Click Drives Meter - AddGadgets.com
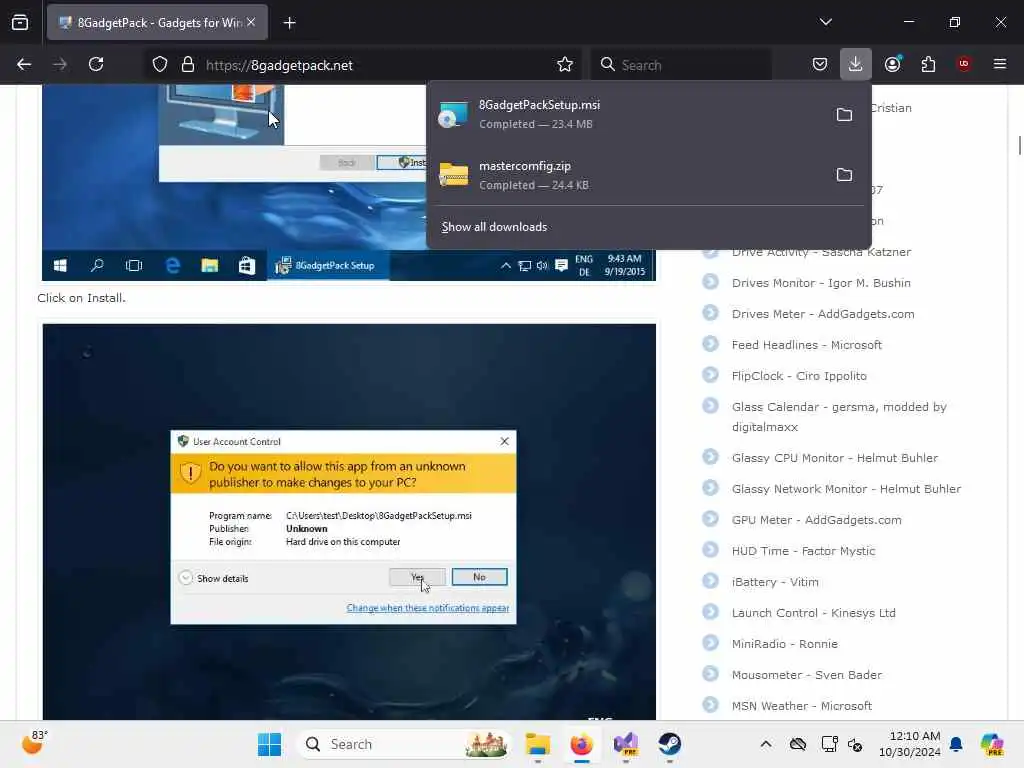 pyautogui.click(x=823, y=314)
